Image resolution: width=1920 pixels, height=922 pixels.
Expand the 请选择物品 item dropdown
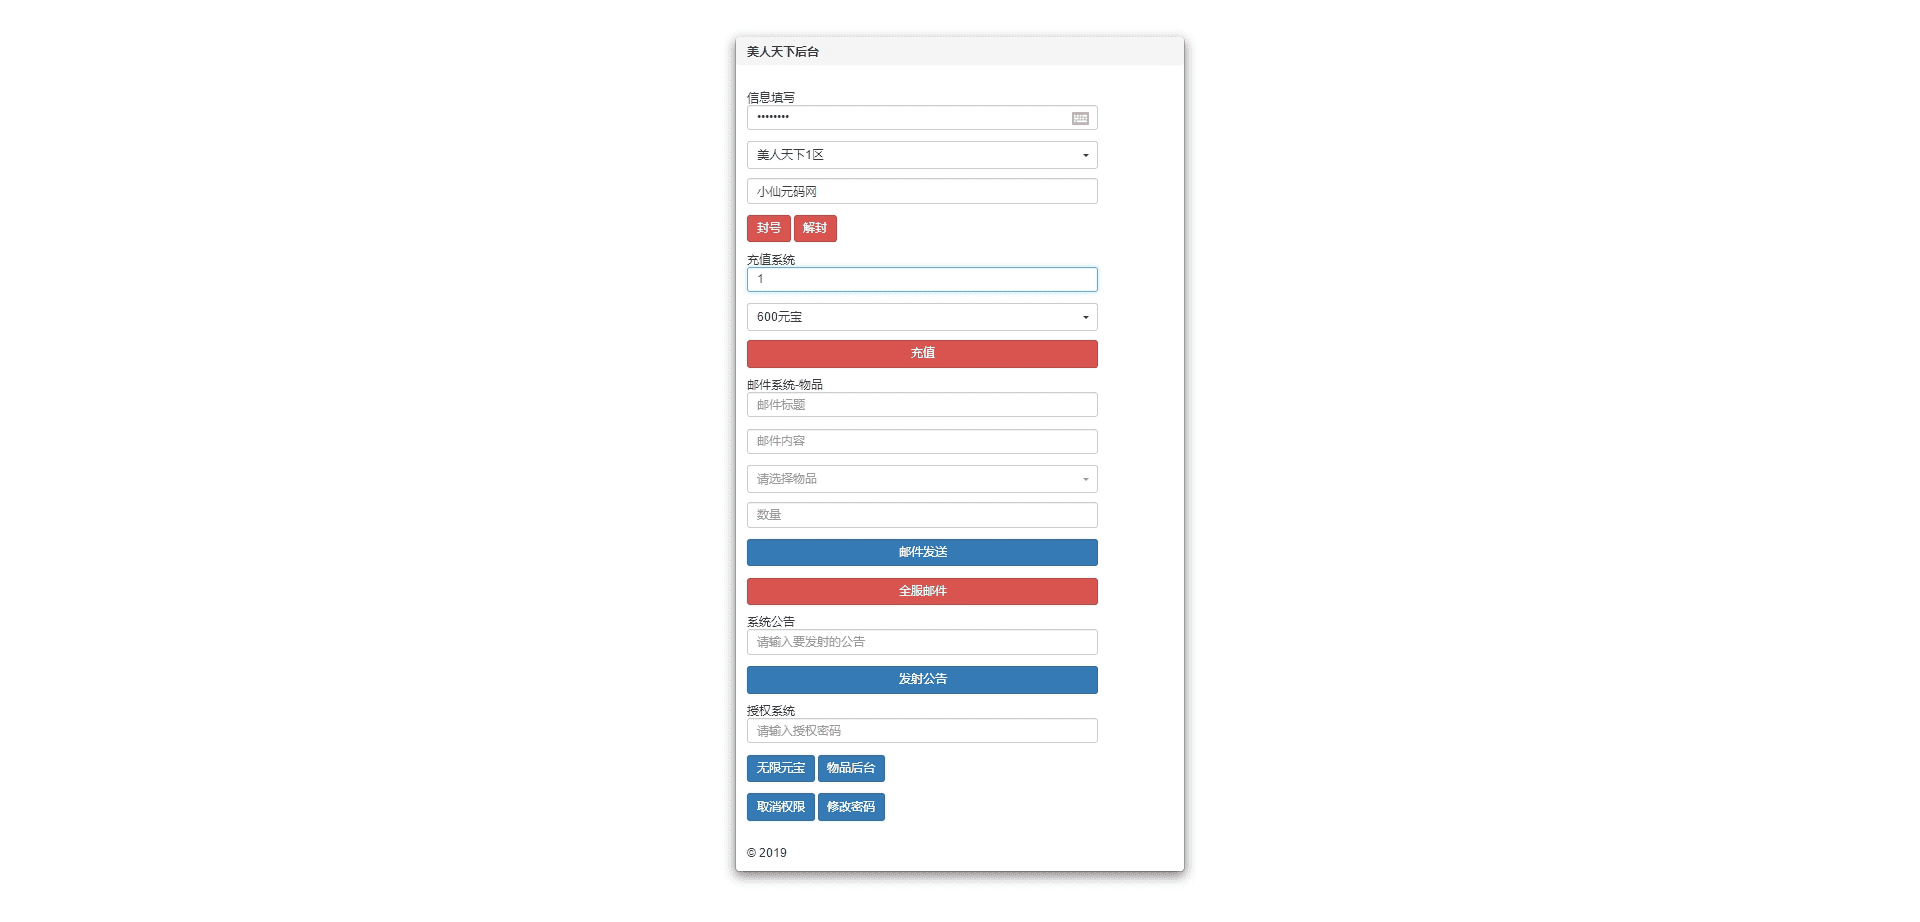[x=921, y=479]
